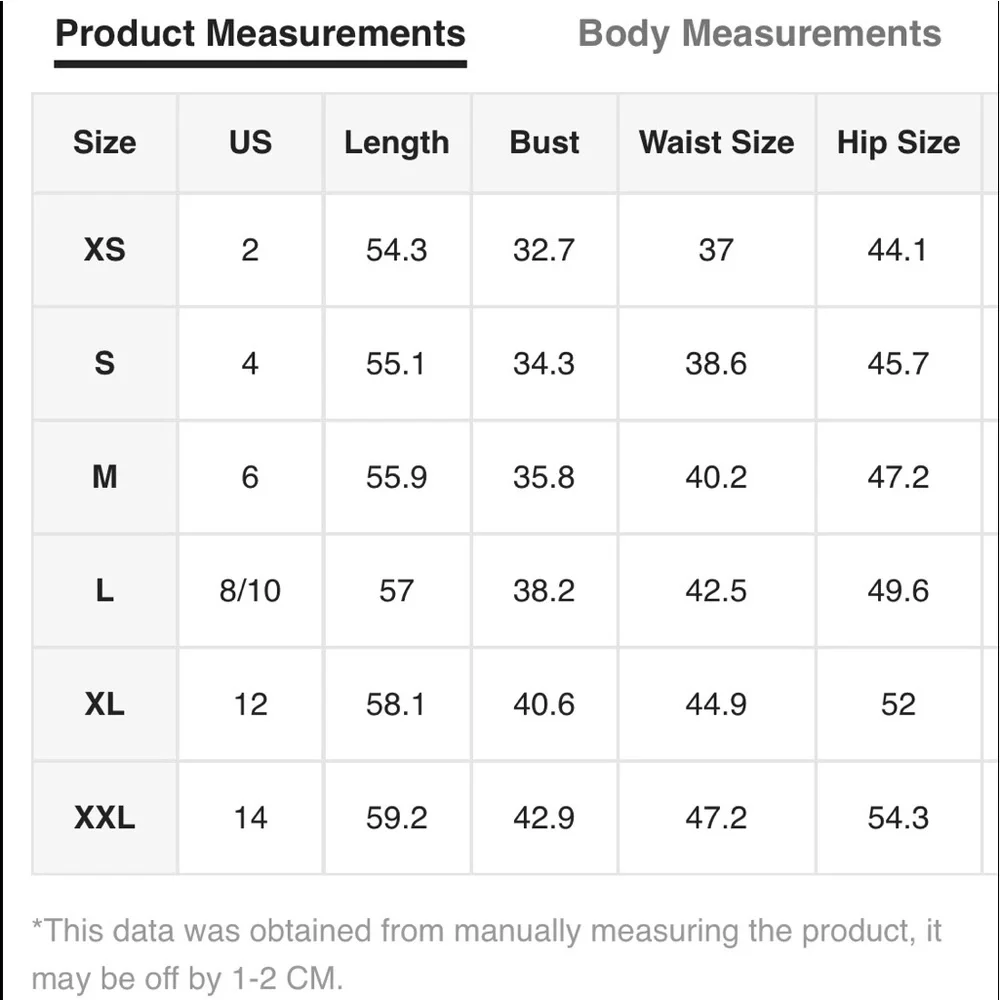Open the Body Measurements tab
1000x1000 pixels.
click(759, 34)
